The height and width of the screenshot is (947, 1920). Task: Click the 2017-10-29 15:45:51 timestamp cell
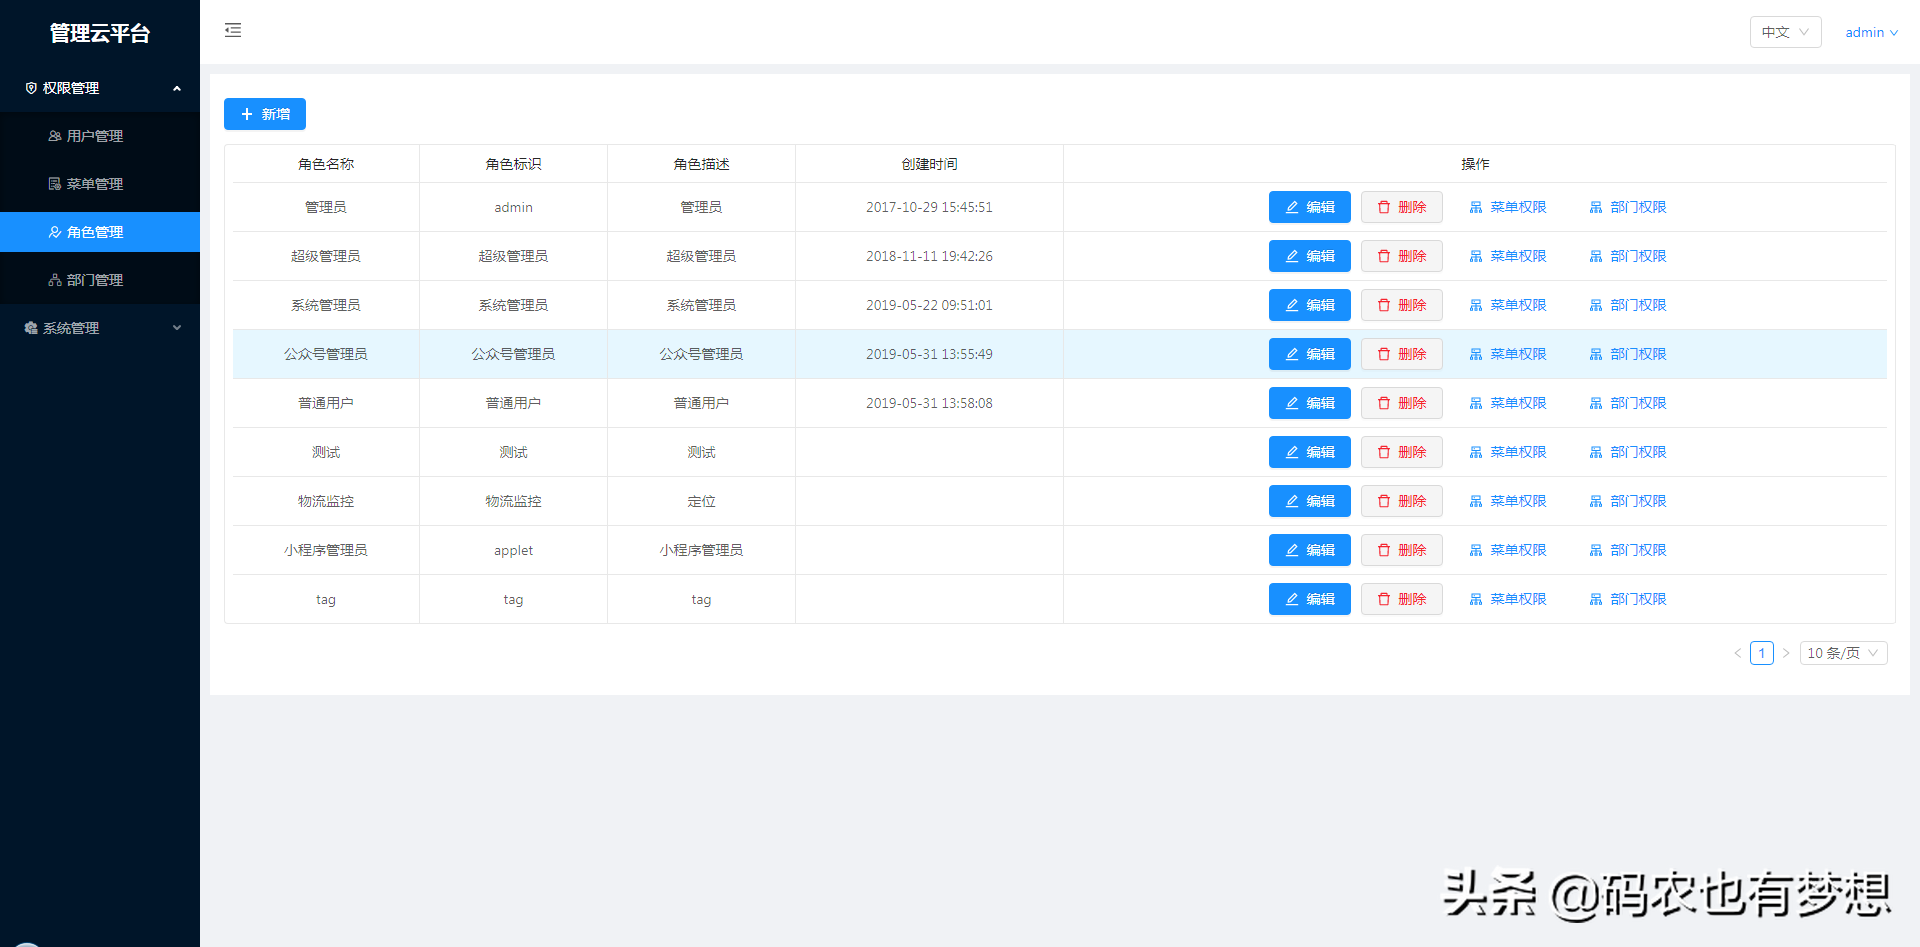click(929, 207)
